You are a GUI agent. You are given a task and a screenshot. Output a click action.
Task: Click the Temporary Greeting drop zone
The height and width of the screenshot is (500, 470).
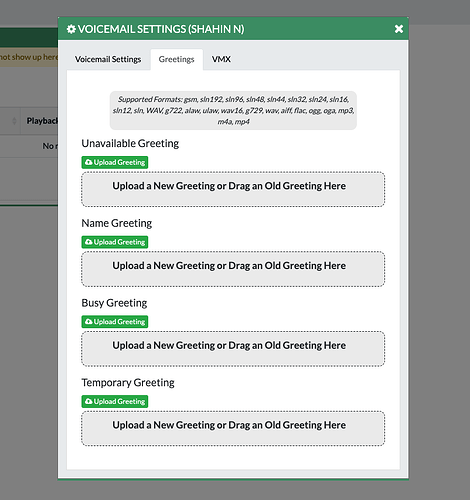point(233,428)
